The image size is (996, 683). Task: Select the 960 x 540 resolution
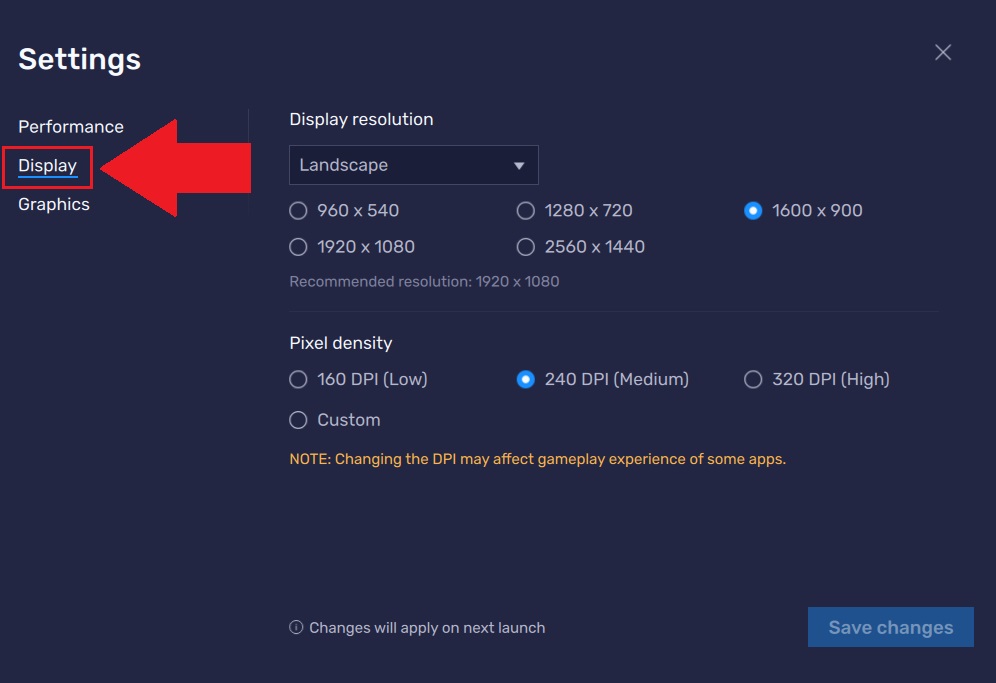click(x=344, y=210)
